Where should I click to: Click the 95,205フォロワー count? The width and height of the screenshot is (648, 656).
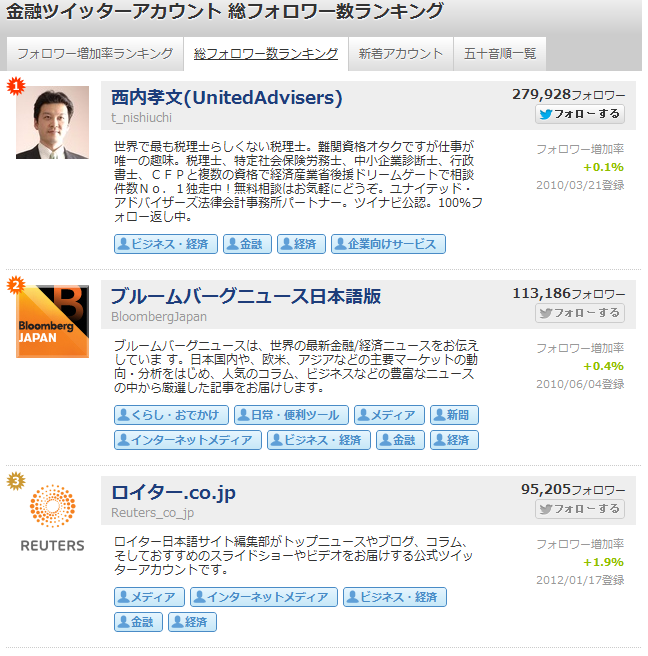click(573, 489)
